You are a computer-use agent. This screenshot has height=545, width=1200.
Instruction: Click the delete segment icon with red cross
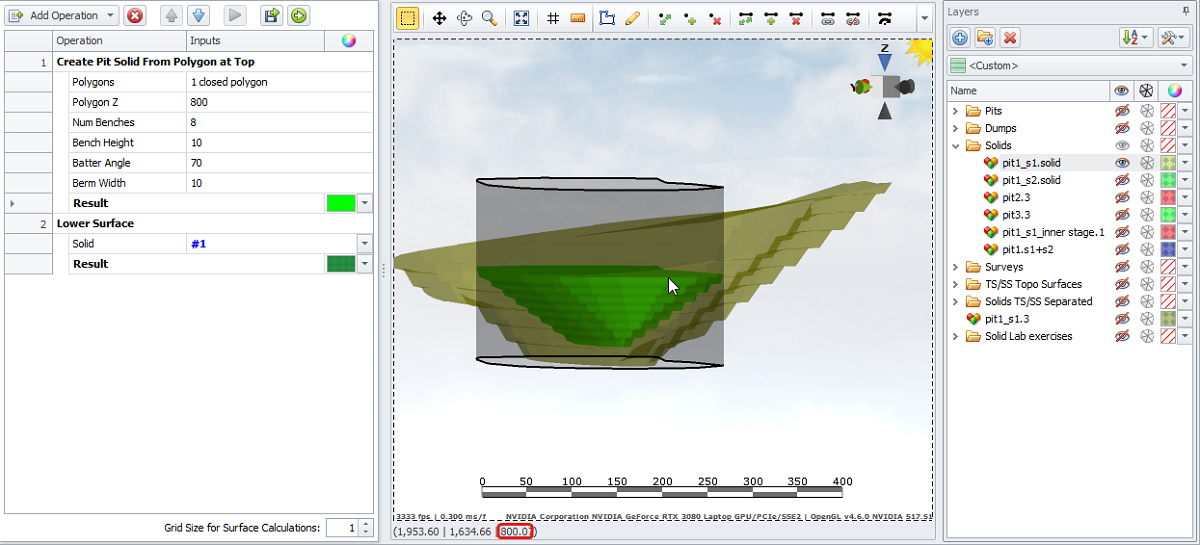click(796, 18)
